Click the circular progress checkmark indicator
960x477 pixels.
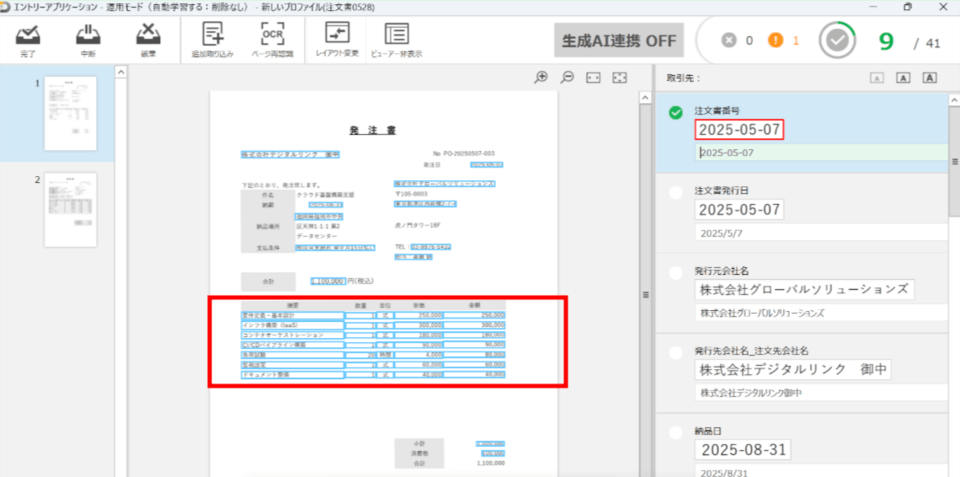[x=836, y=40]
